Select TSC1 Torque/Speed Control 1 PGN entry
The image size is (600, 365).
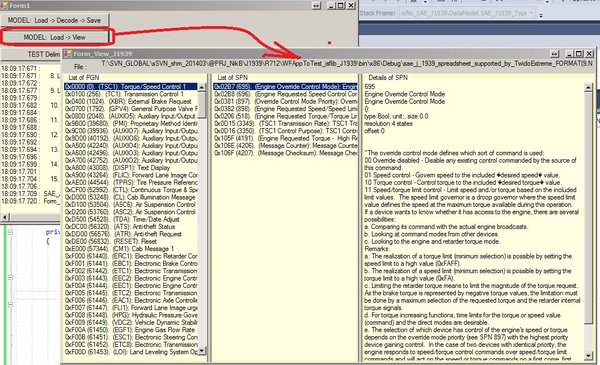pyautogui.click(x=131, y=86)
